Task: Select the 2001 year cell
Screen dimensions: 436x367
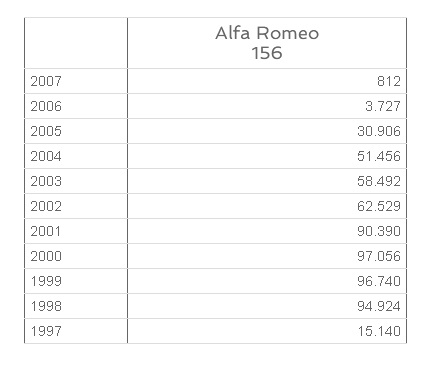Action: point(76,231)
